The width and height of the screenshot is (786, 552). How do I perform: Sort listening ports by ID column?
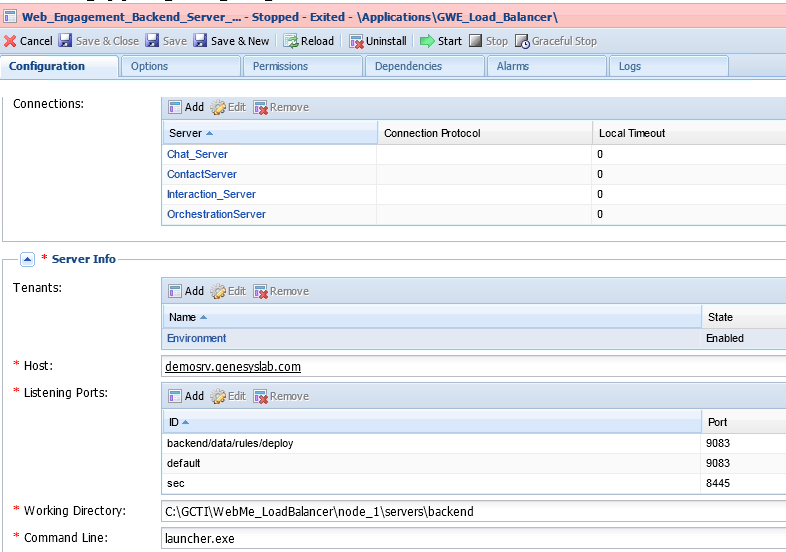(432, 422)
